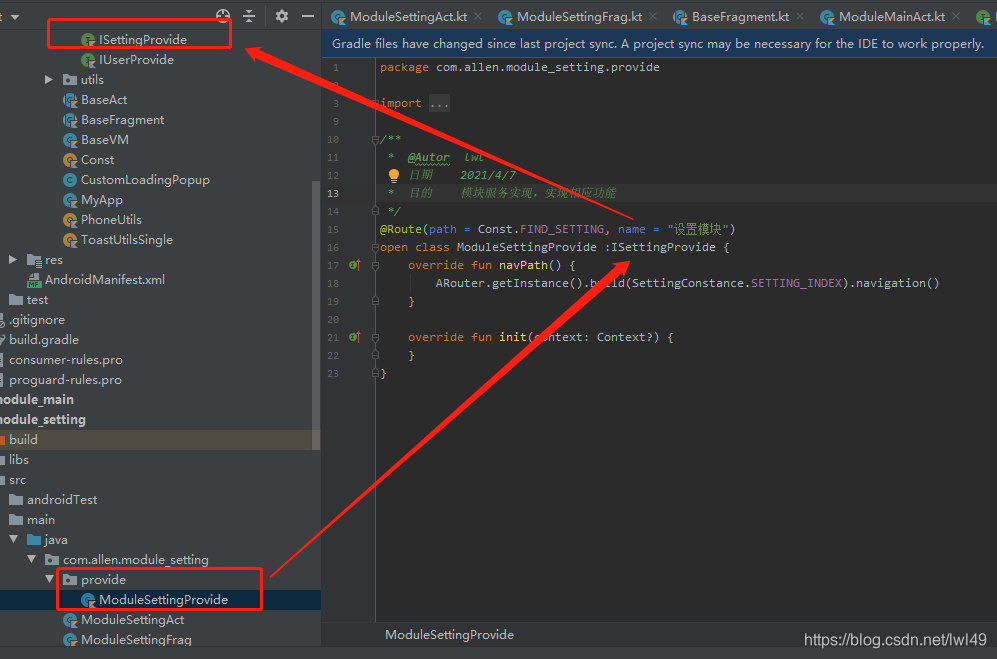
Task: Open project view mode dropdown arrow
Action: (15, 17)
